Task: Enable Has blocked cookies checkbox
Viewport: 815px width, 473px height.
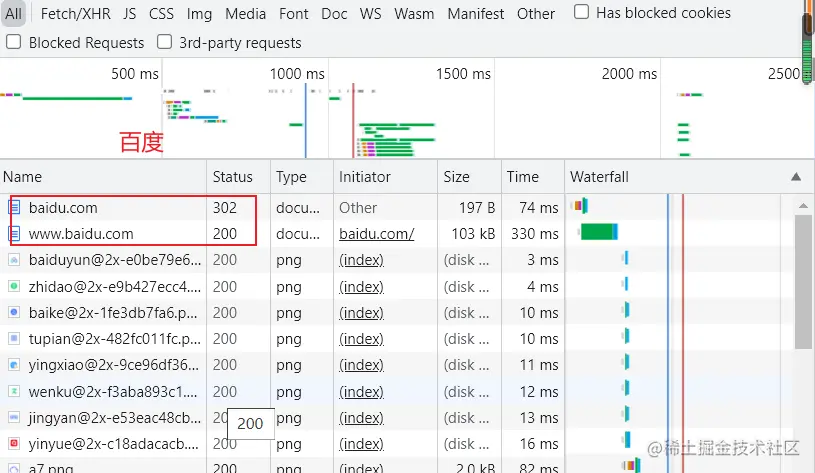Action: coord(581,11)
